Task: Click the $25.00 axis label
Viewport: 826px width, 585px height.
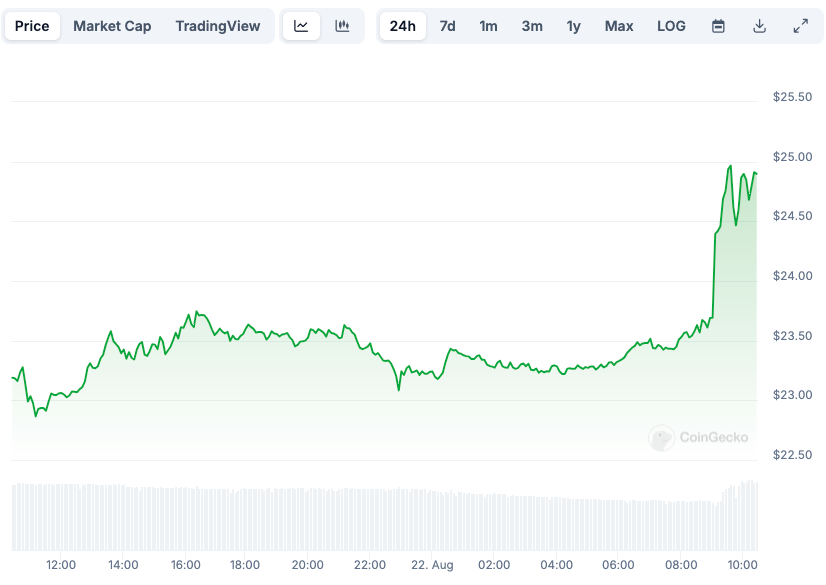Action: point(792,156)
